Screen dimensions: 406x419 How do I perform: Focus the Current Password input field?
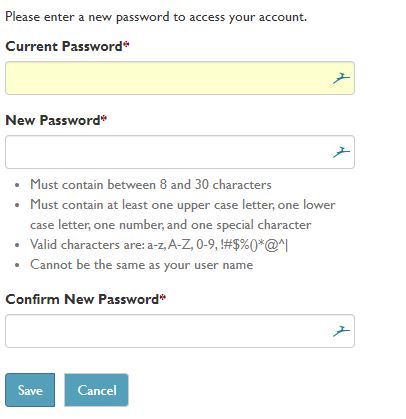(x=180, y=78)
